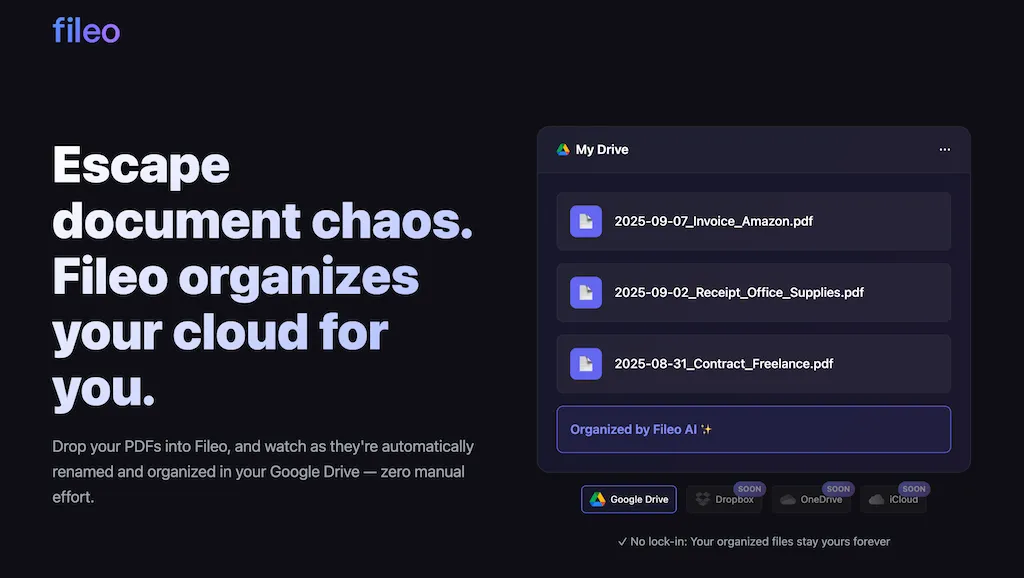Select the Google Drive icon in My Drive header
1024x578 pixels.
(564, 149)
